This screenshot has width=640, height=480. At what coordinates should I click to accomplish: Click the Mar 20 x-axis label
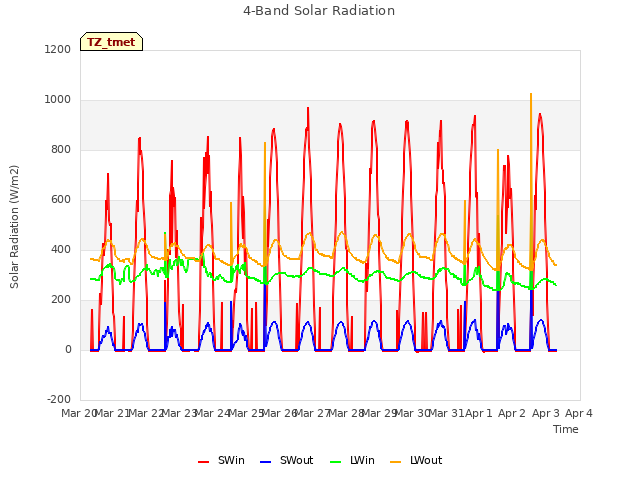tap(78, 413)
